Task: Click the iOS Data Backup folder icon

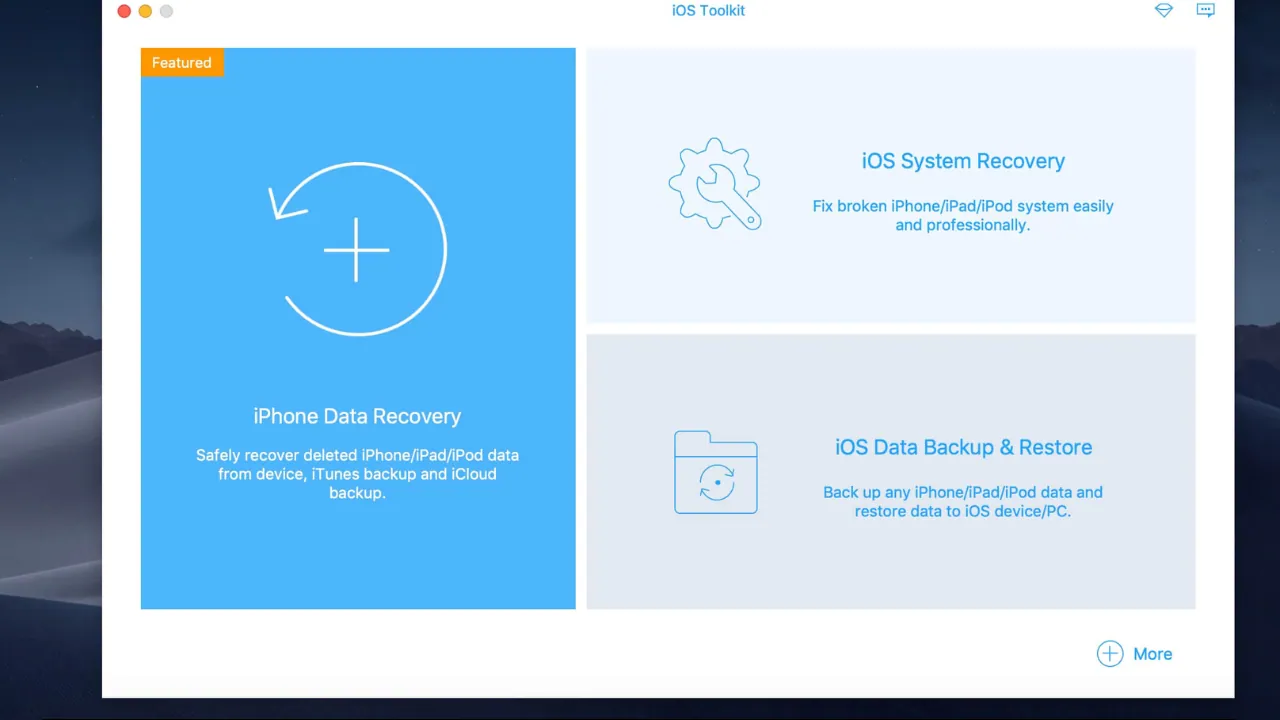Action: [x=716, y=472]
